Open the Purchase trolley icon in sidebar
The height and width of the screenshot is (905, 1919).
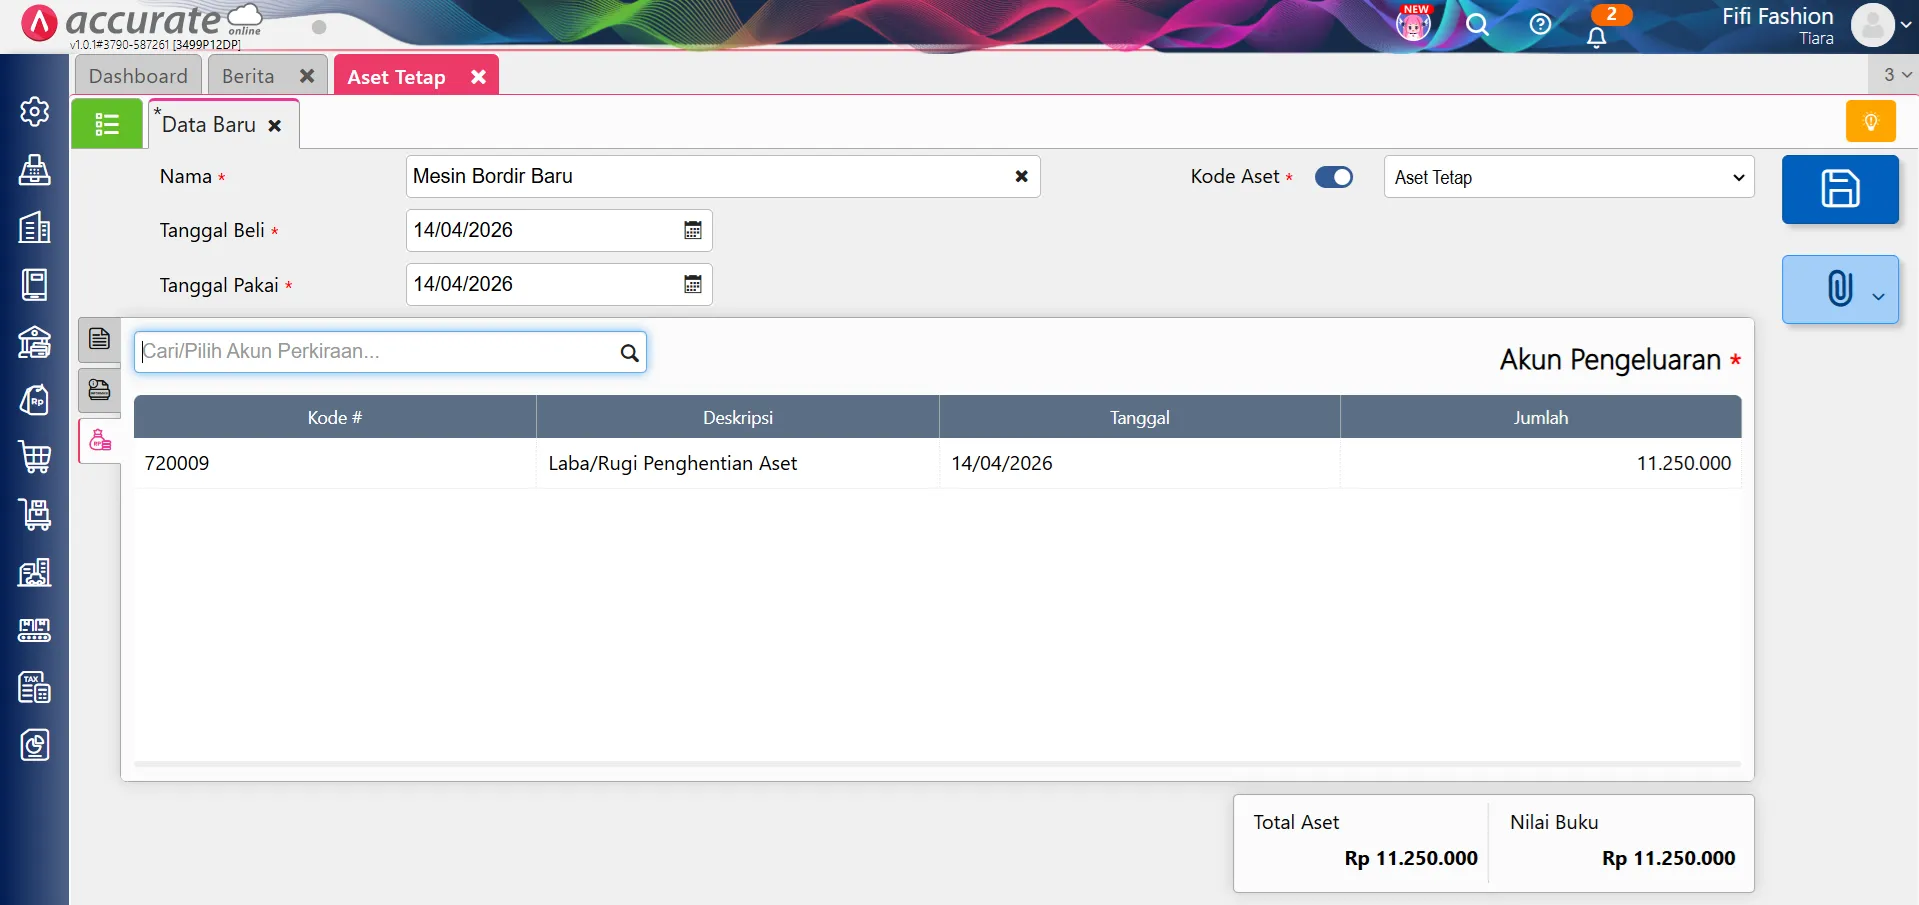coord(35,515)
